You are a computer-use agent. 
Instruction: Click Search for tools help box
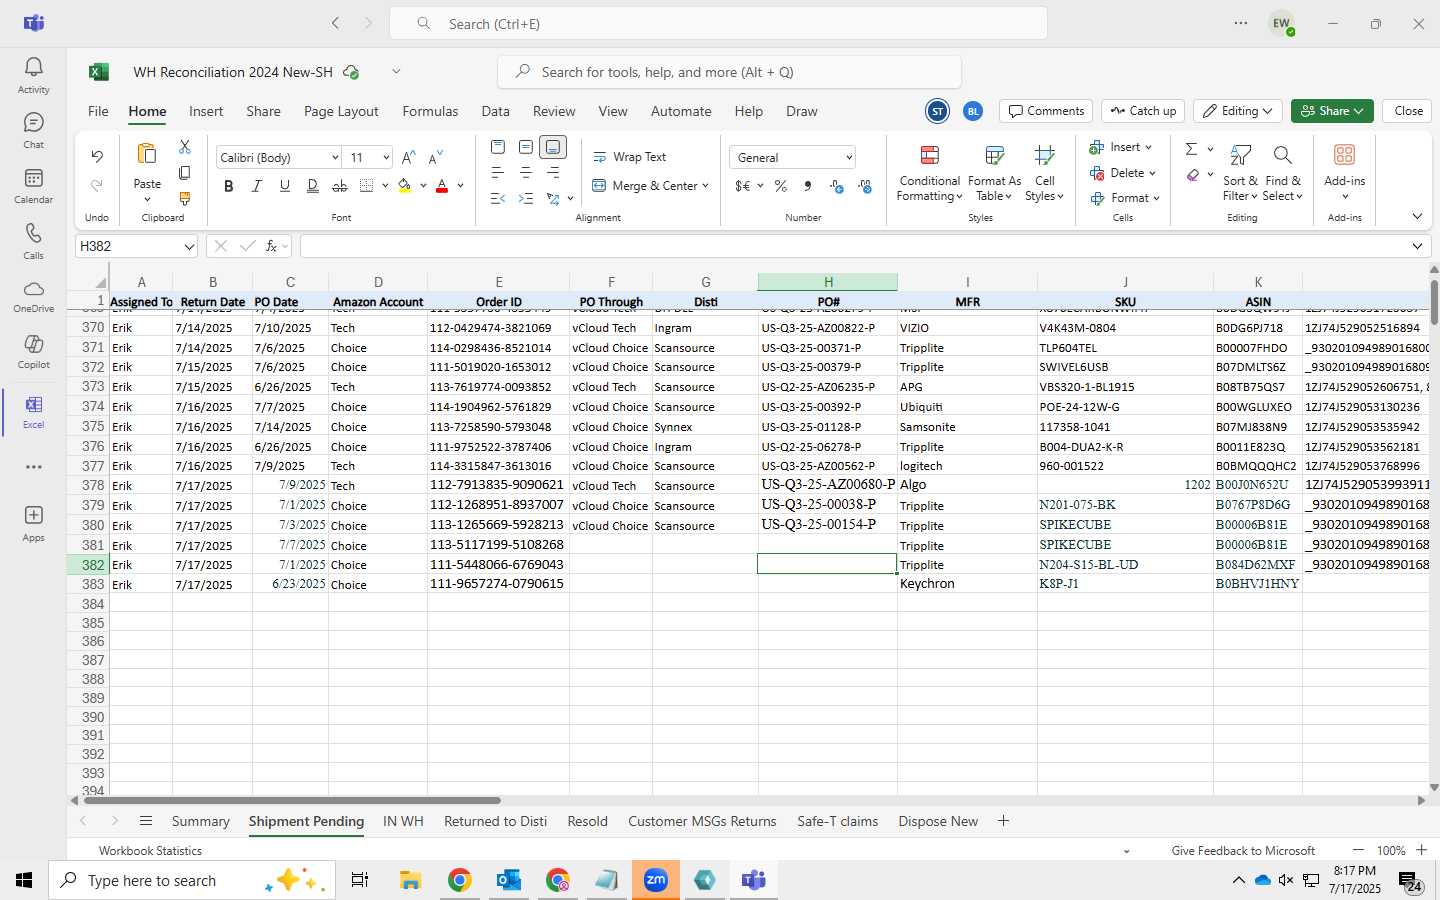pos(729,72)
